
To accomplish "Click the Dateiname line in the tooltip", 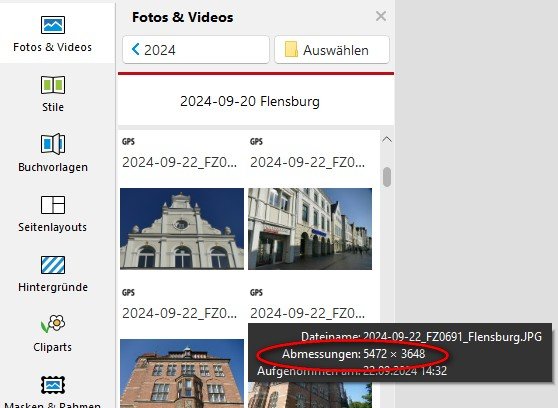I will tap(422, 336).
